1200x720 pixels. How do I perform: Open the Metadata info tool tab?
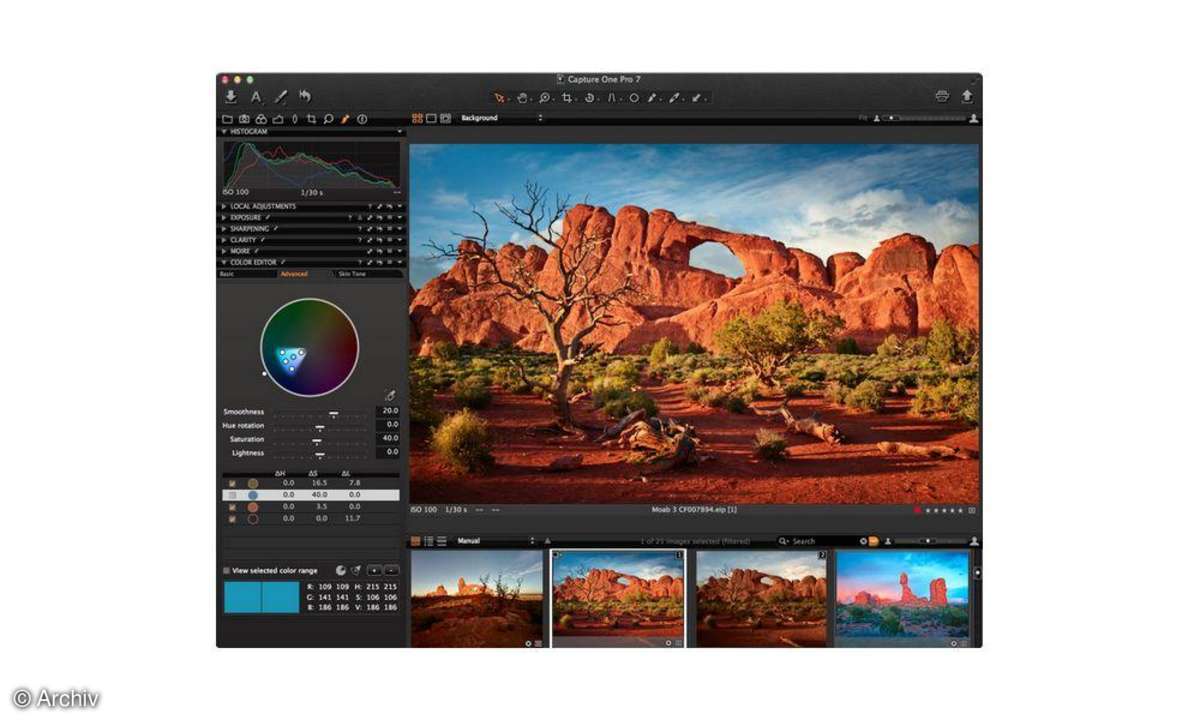tap(362, 119)
